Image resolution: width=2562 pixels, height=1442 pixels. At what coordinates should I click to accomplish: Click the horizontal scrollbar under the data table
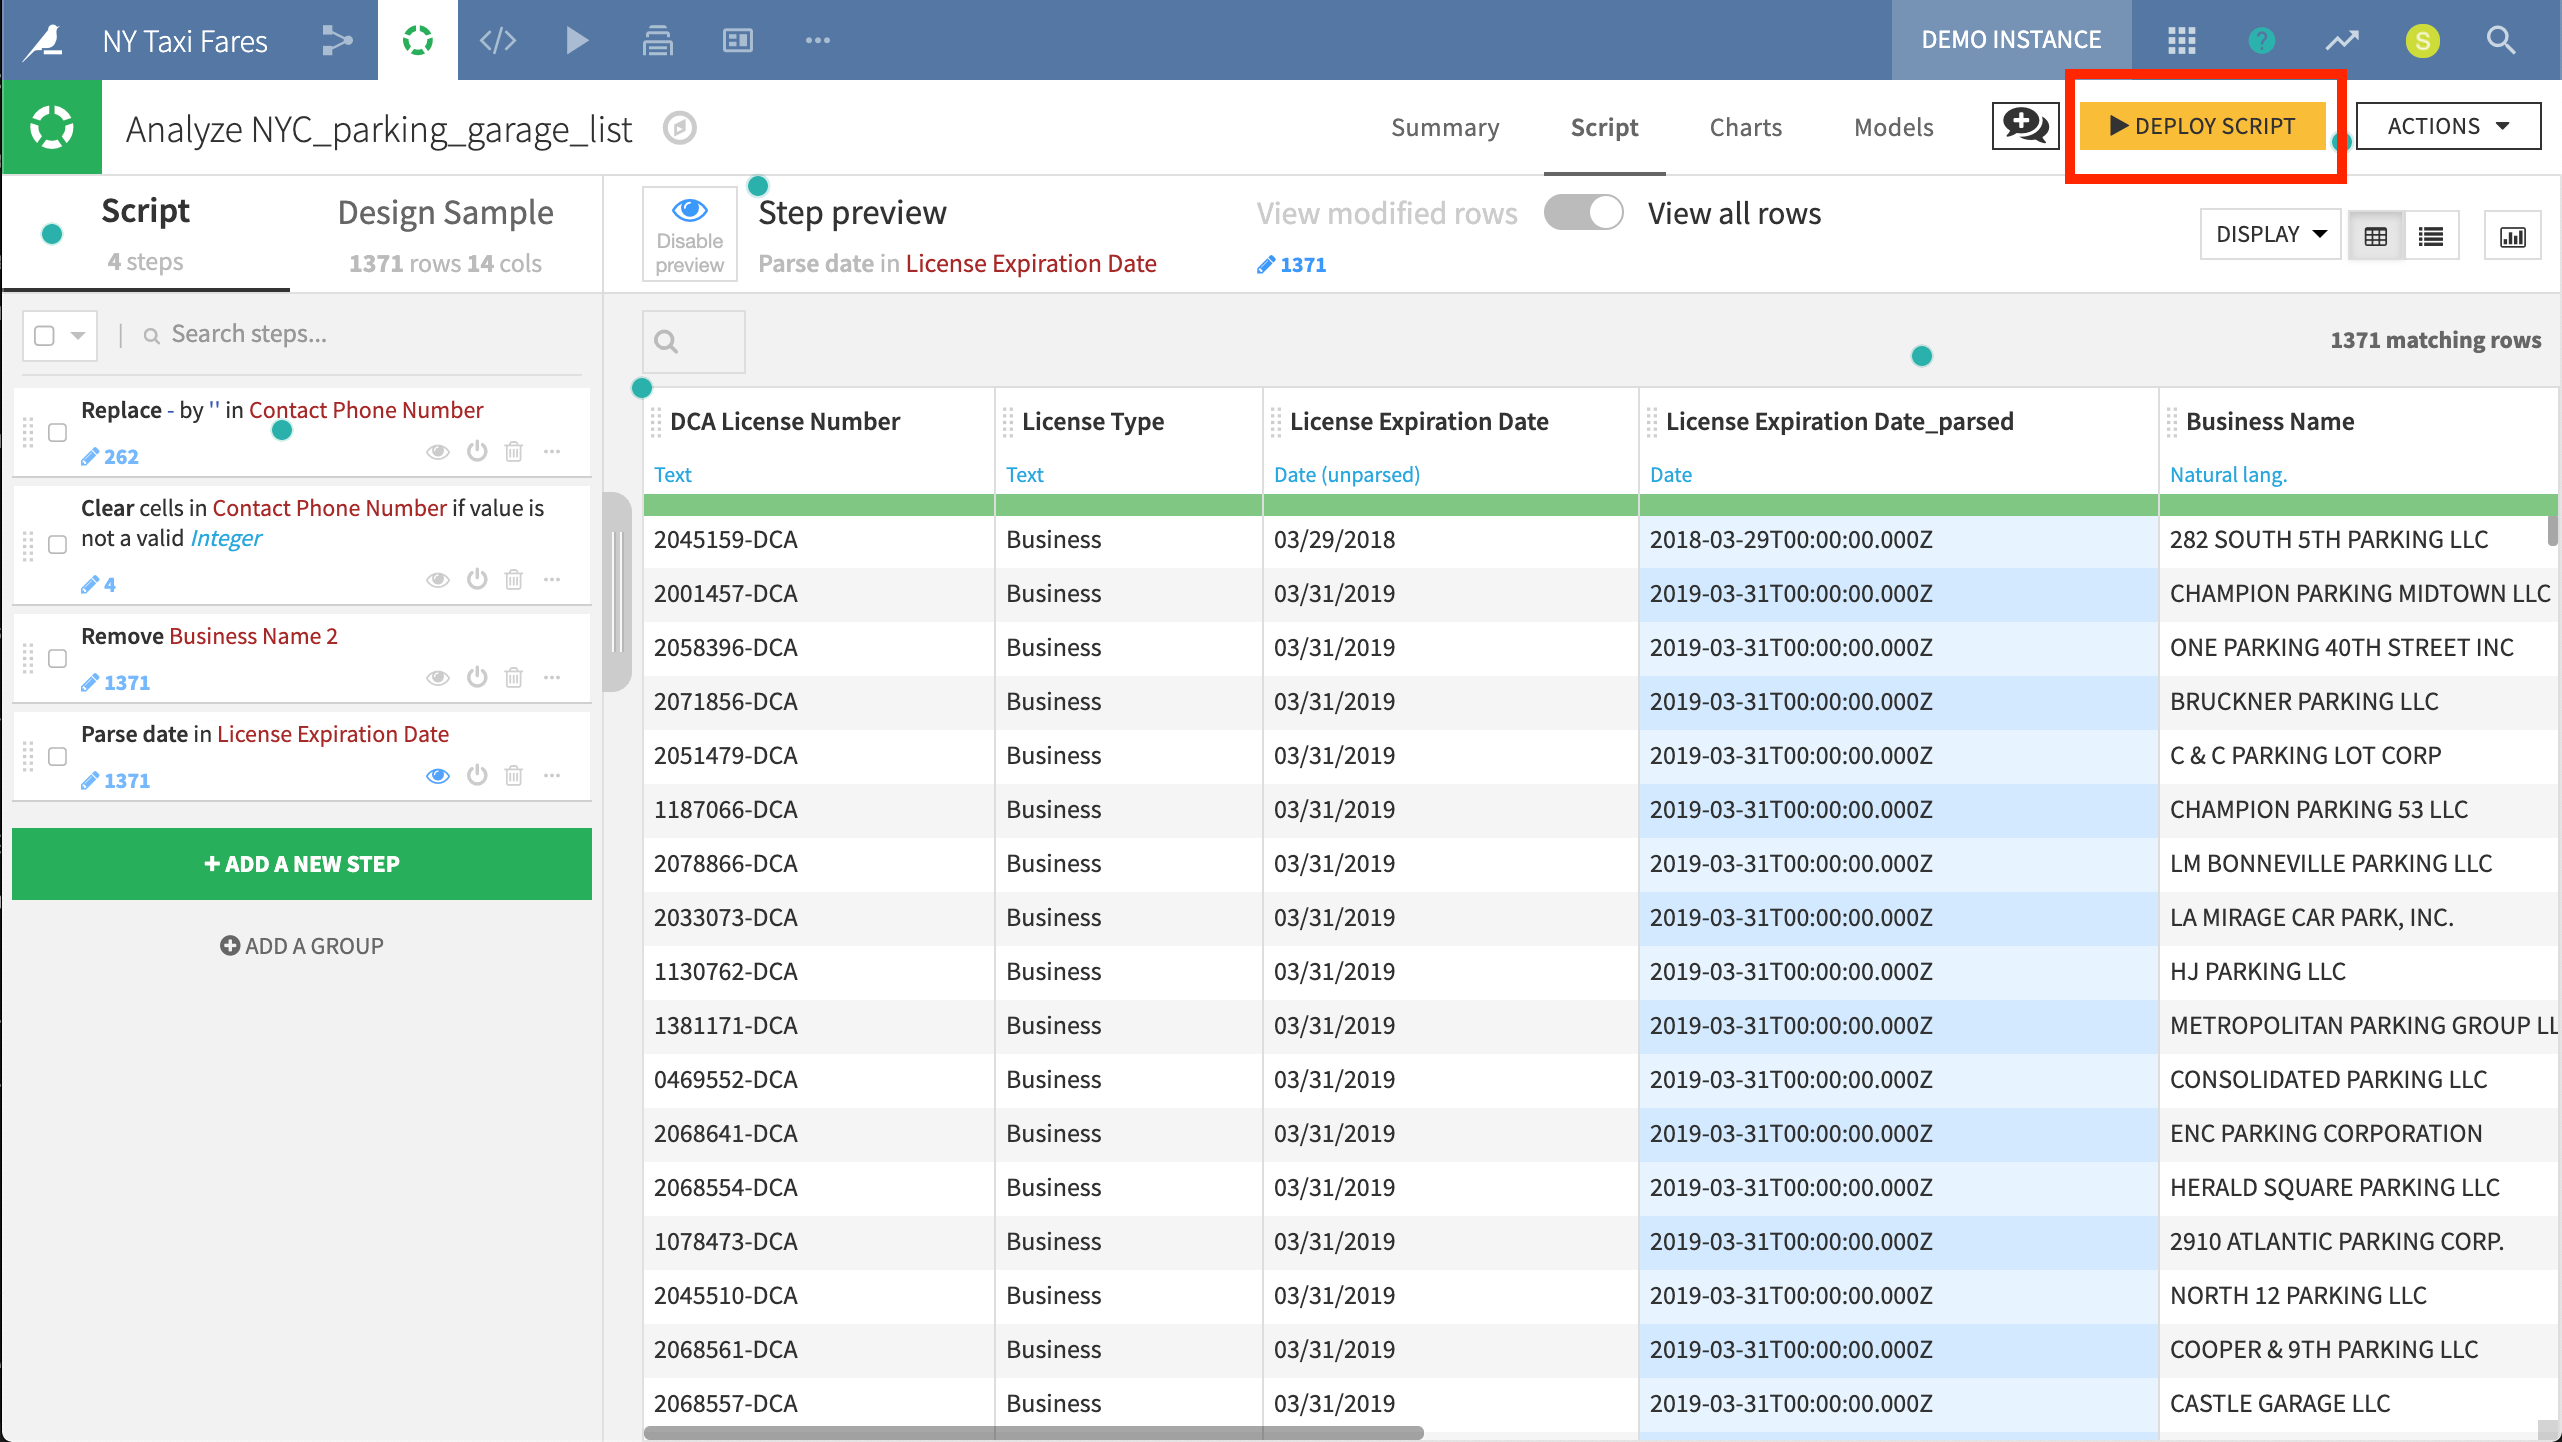point(1033,1432)
